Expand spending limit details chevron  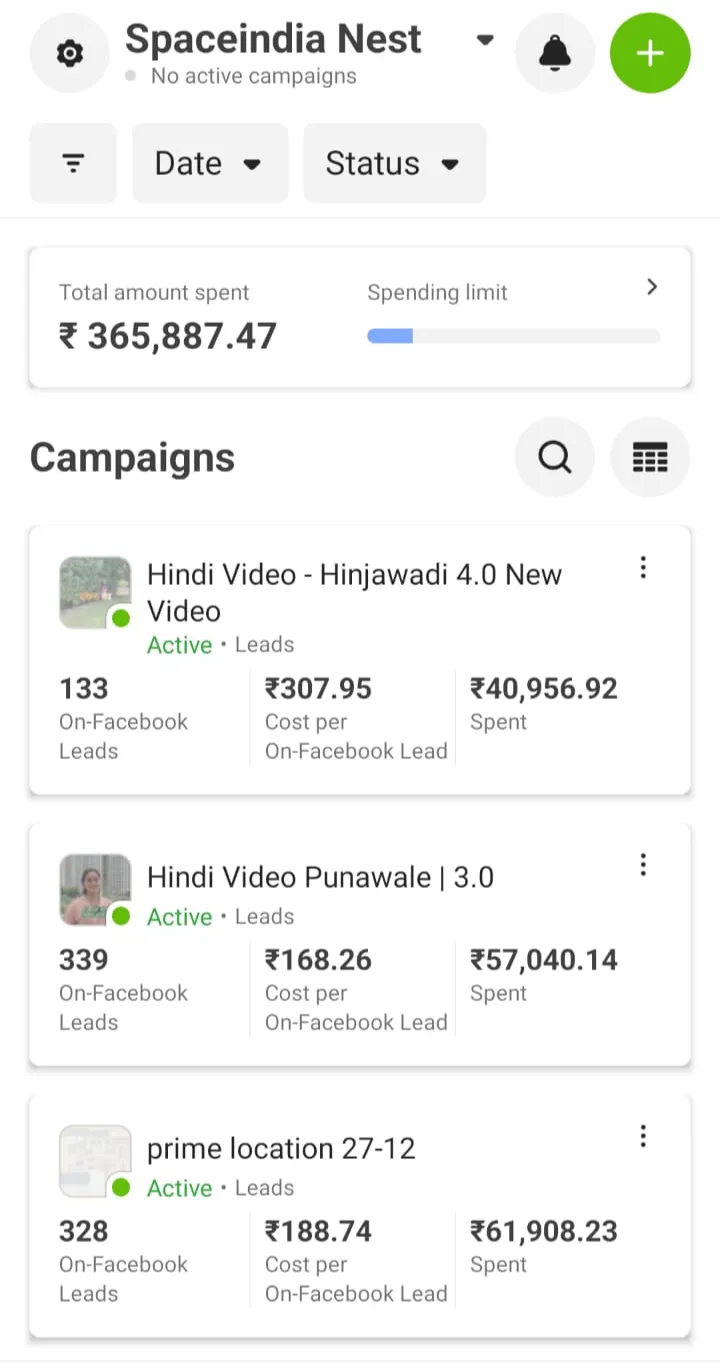click(652, 288)
